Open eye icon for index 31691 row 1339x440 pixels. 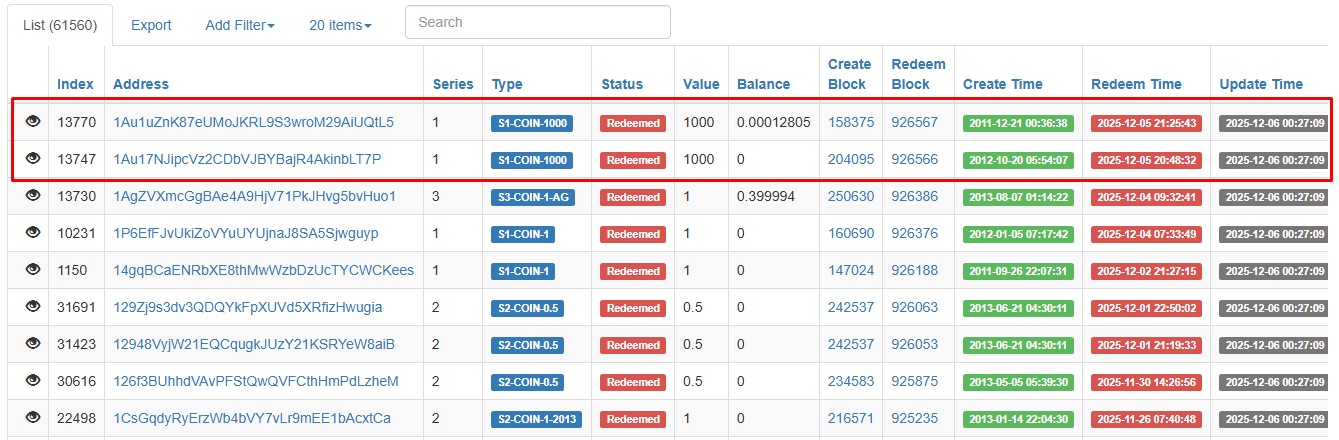tap(33, 306)
